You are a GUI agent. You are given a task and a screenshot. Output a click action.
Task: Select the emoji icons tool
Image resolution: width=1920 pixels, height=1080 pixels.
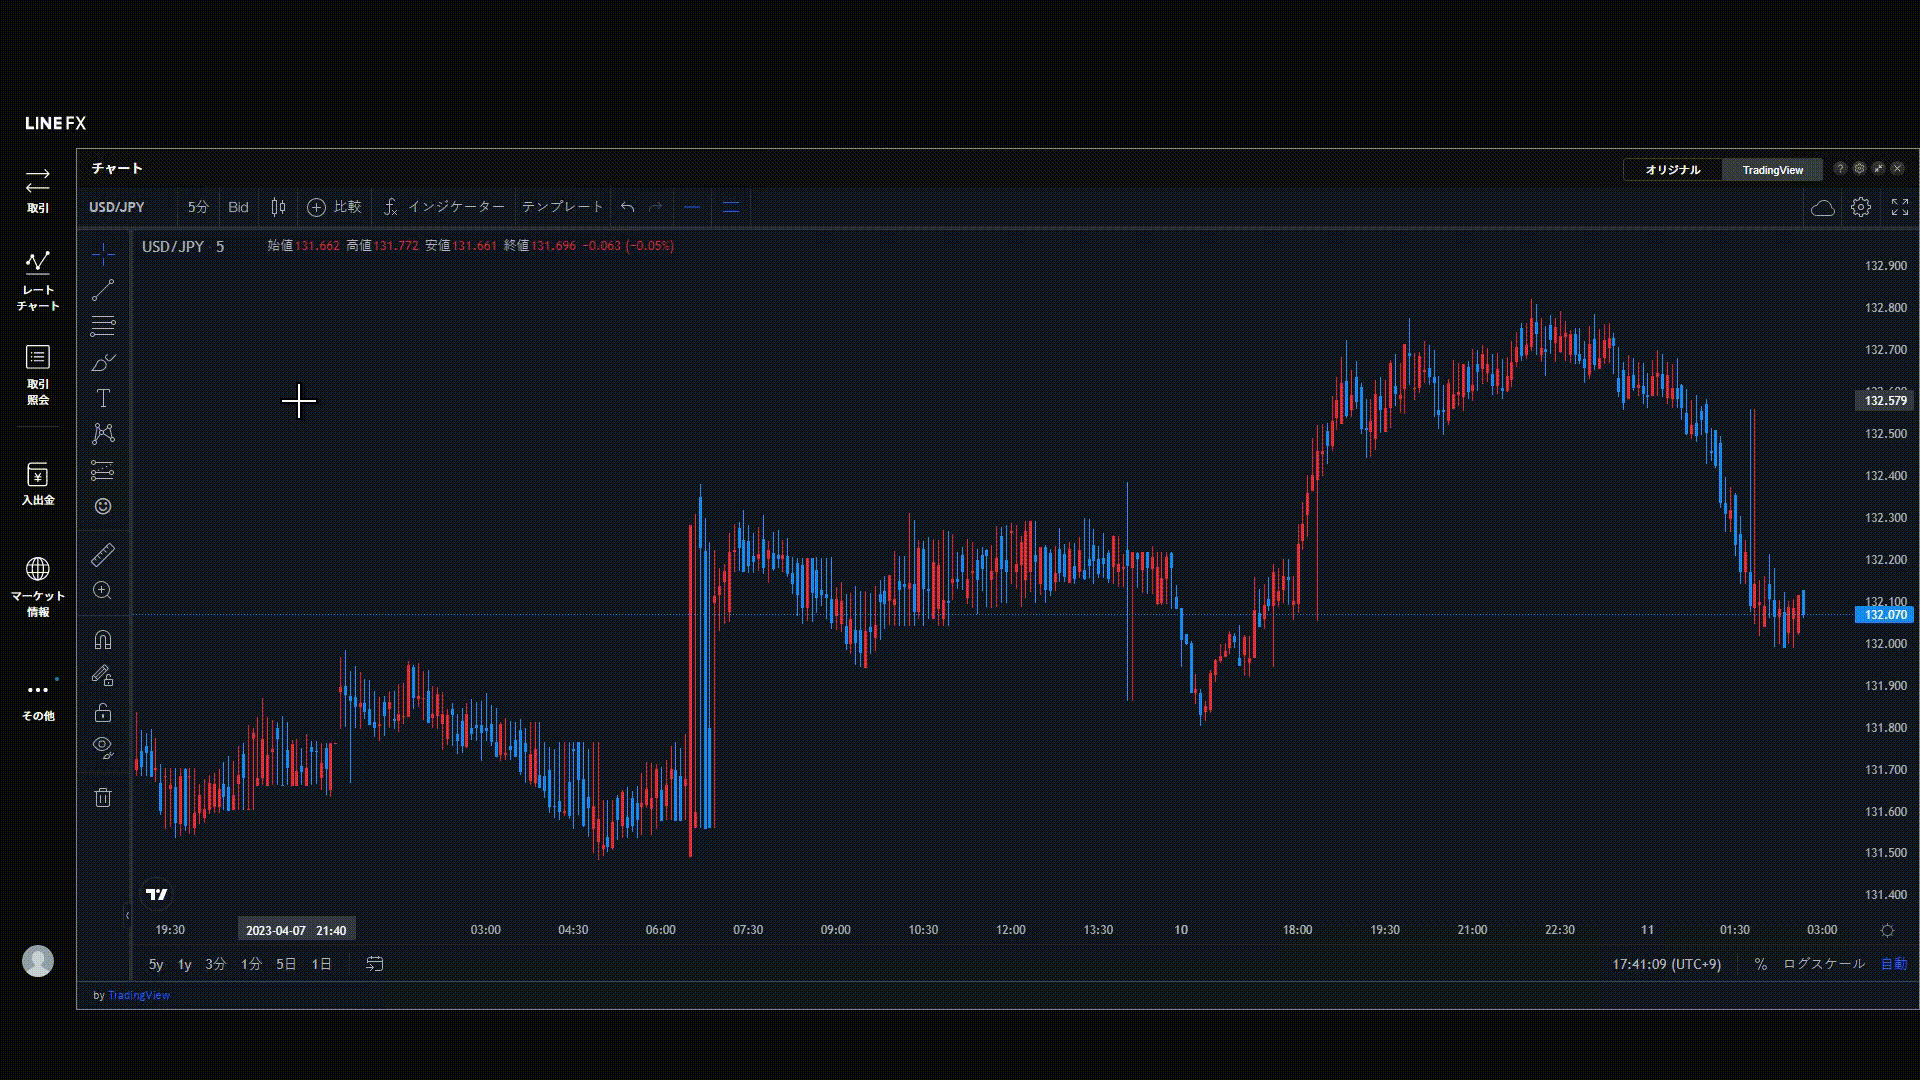pyautogui.click(x=103, y=506)
